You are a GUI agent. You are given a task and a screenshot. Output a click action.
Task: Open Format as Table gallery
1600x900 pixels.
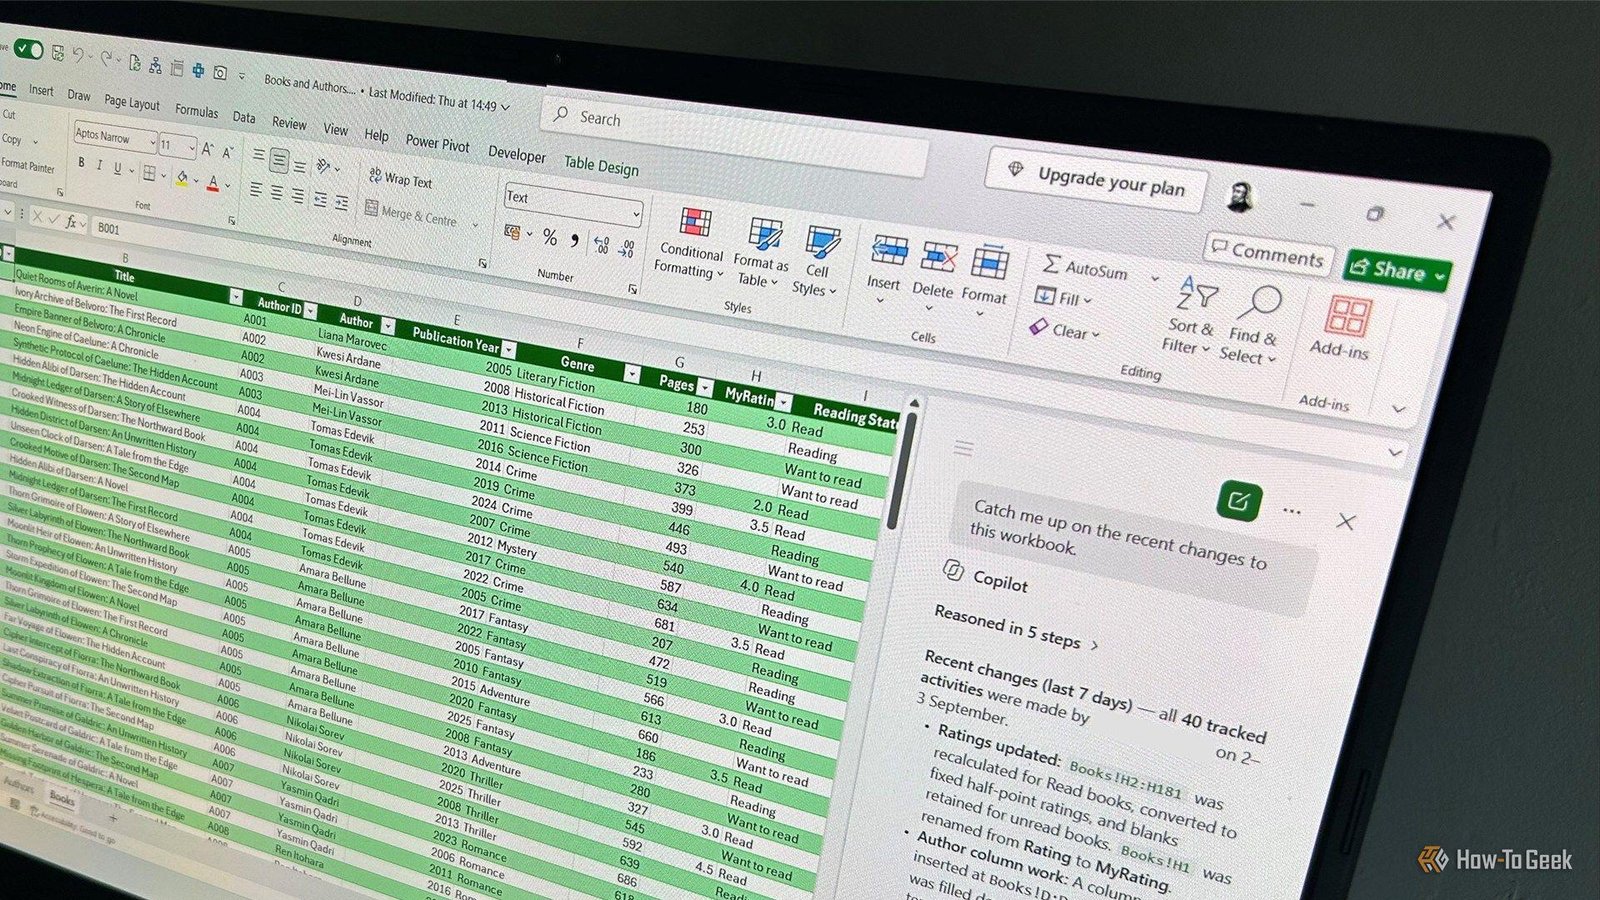[762, 253]
